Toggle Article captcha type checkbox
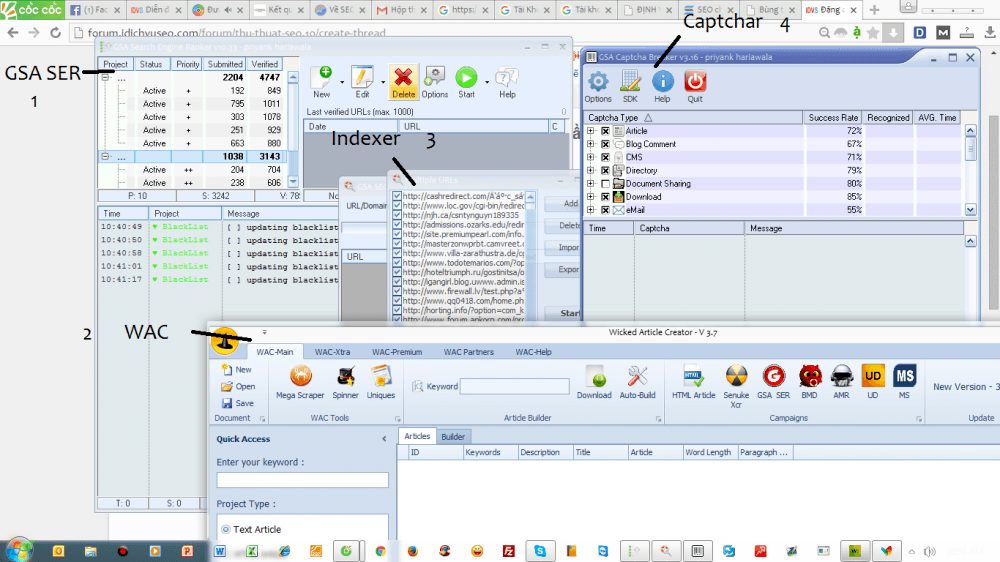Screen dimensions: 1000x562 click(x=605, y=131)
